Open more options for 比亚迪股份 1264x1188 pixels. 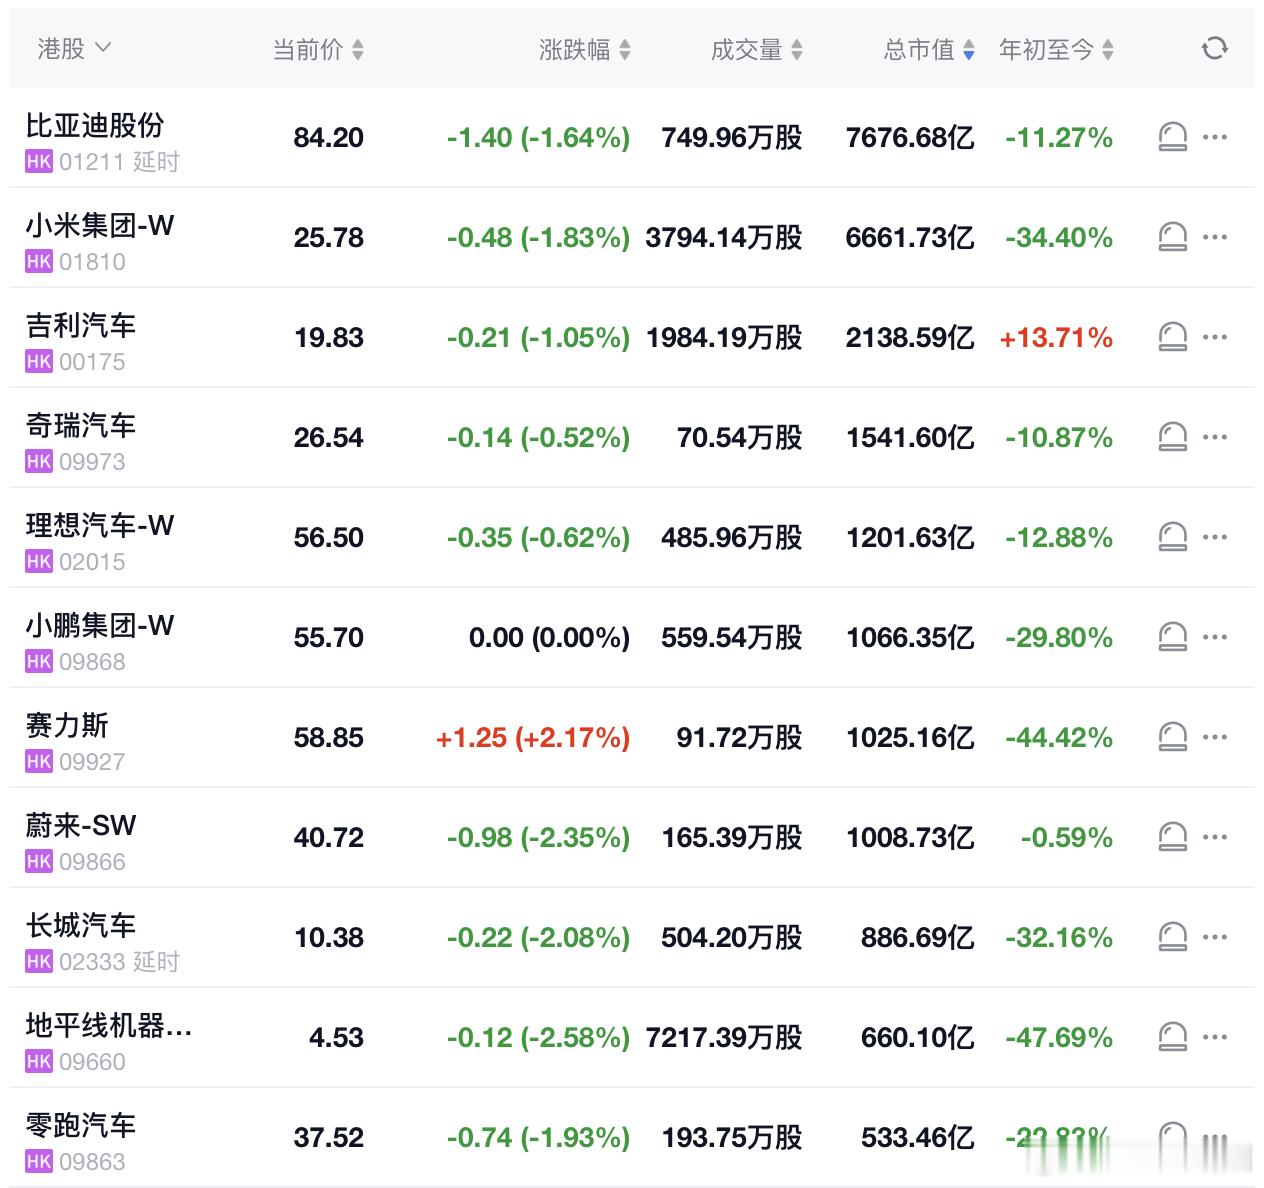(1215, 137)
